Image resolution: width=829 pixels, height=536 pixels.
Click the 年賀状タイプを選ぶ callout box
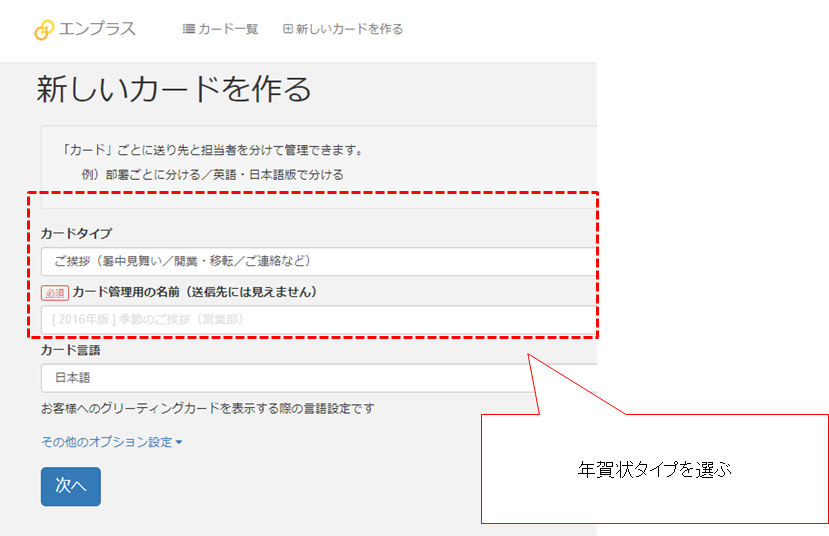(x=655, y=469)
